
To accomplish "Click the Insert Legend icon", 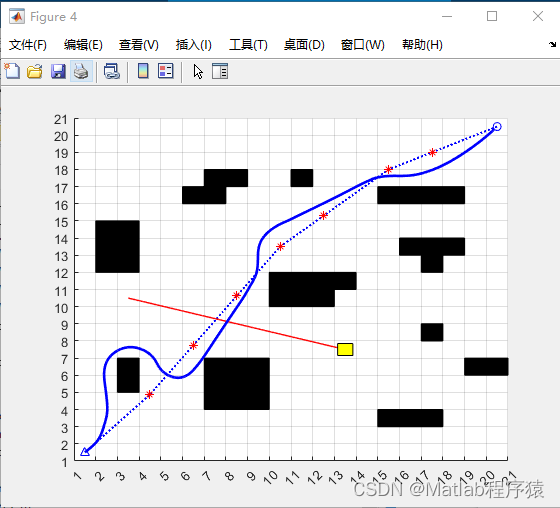I will pyautogui.click(x=166, y=71).
